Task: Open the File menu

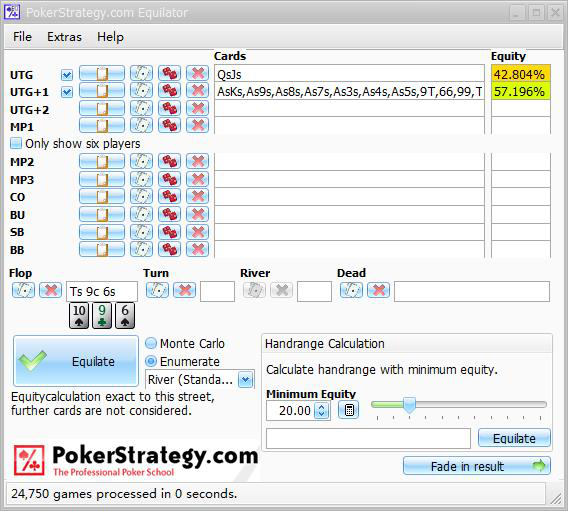Action: pyautogui.click(x=22, y=37)
